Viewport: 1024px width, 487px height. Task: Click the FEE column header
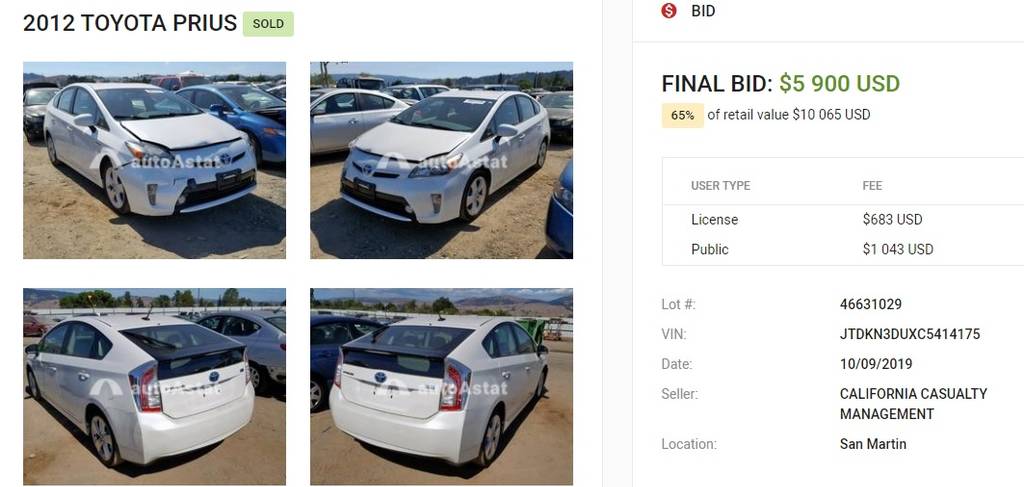coord(872,186)
